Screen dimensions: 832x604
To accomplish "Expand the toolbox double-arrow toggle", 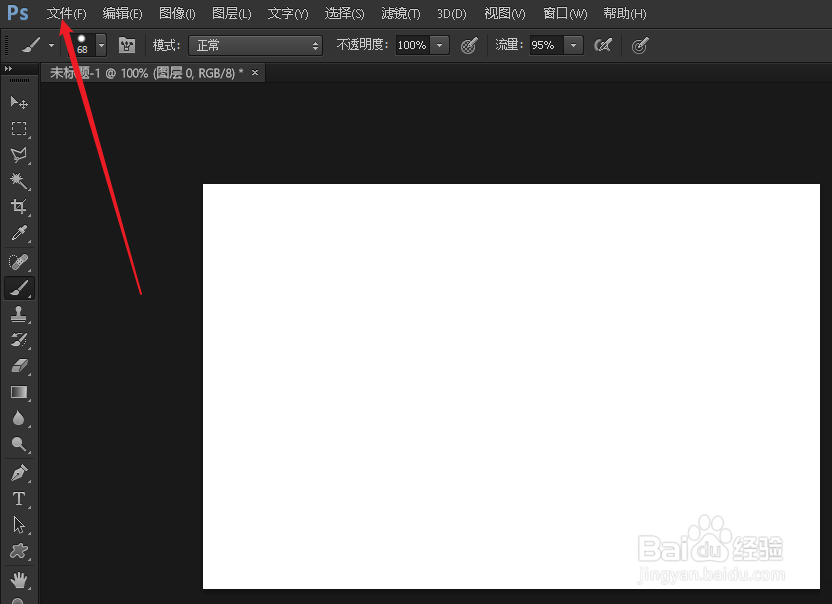I will pos(8,68).
